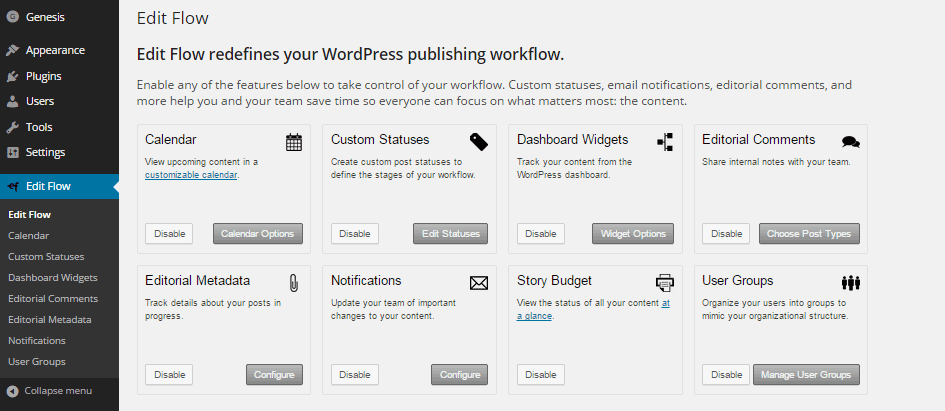Click the 'Editorial Metadata' card title
This screenshot has height=411, width=945.
pyautogui.click(x=198, y=281)
